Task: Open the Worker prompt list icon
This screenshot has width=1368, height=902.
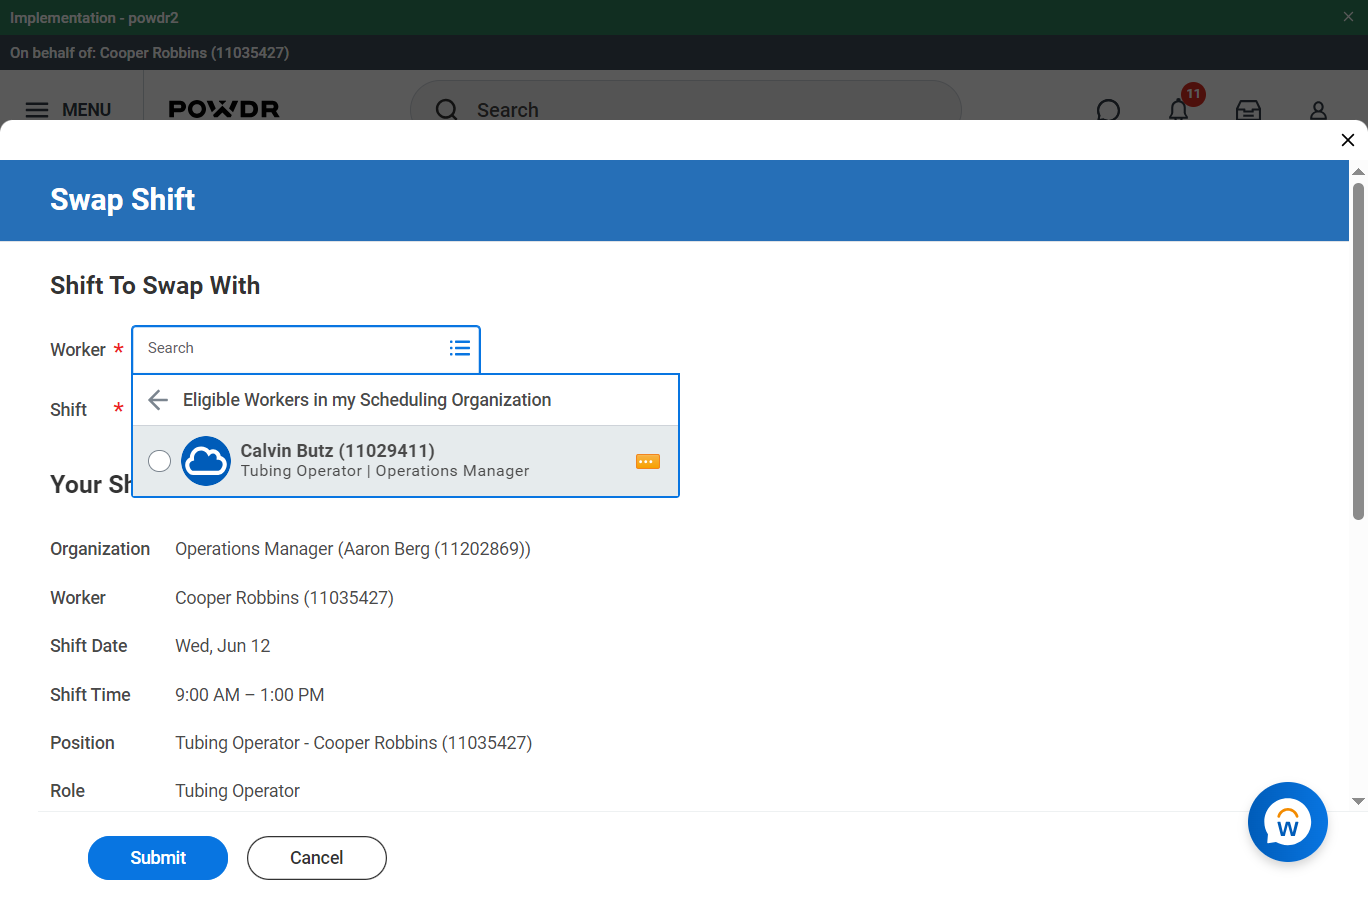Action: click(460, 348)
